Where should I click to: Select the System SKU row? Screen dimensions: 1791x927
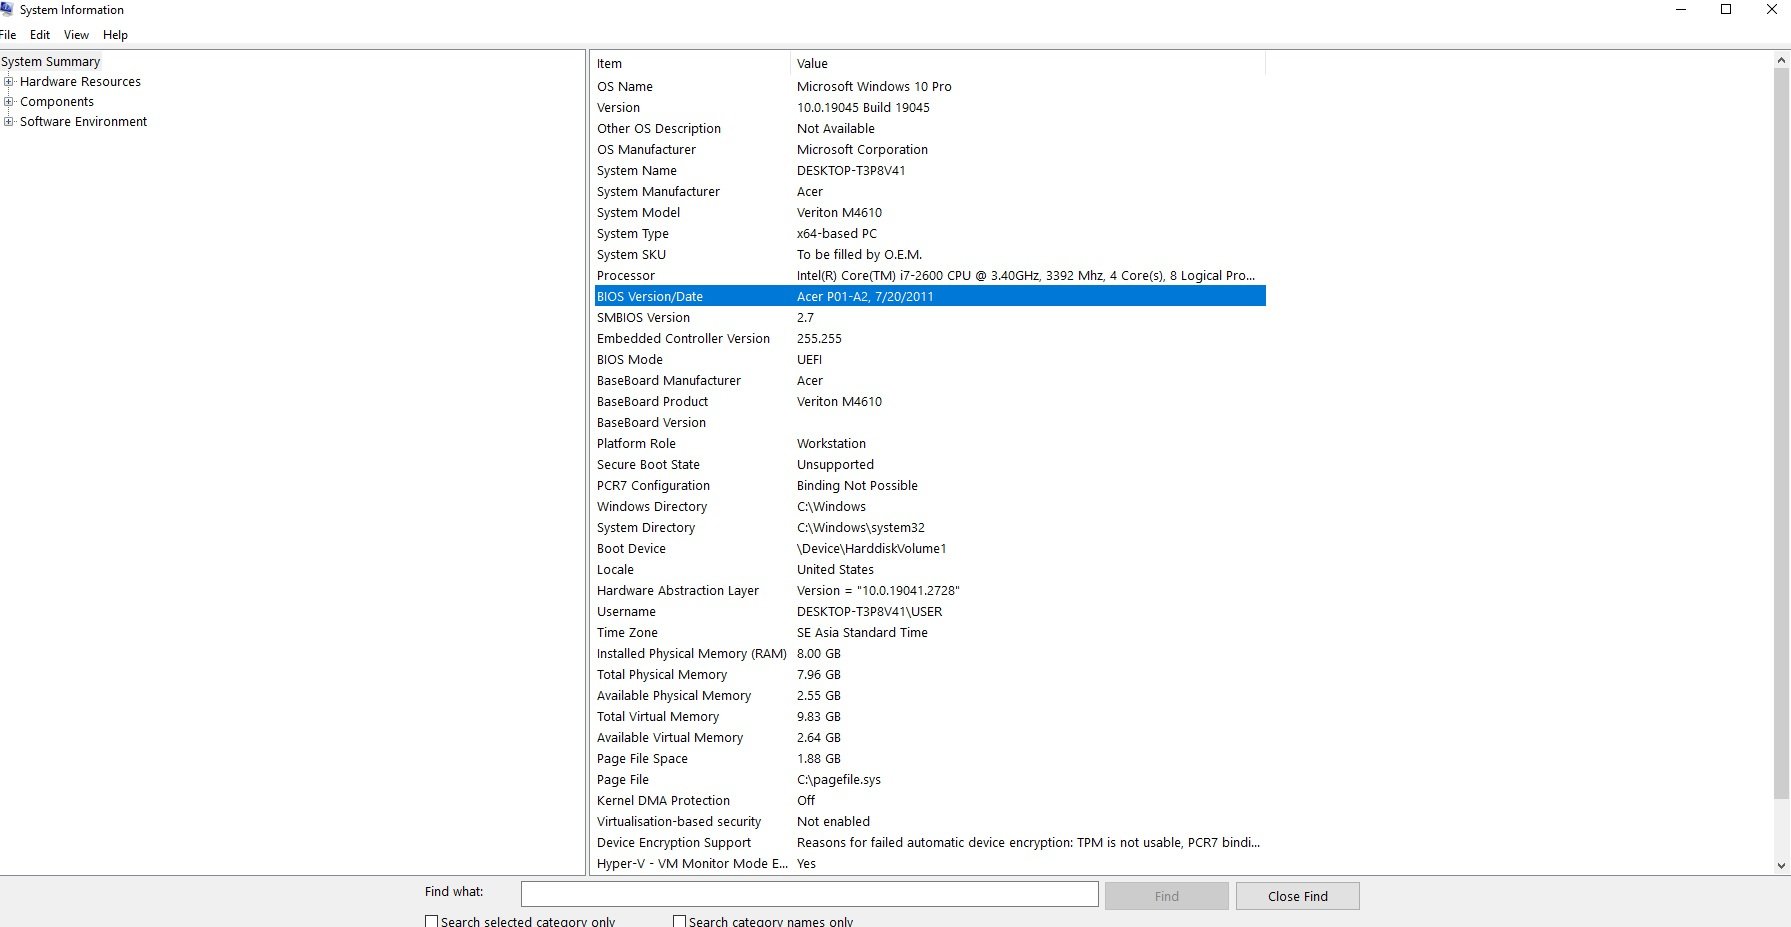pyautogui.click(x=930, y=255)
